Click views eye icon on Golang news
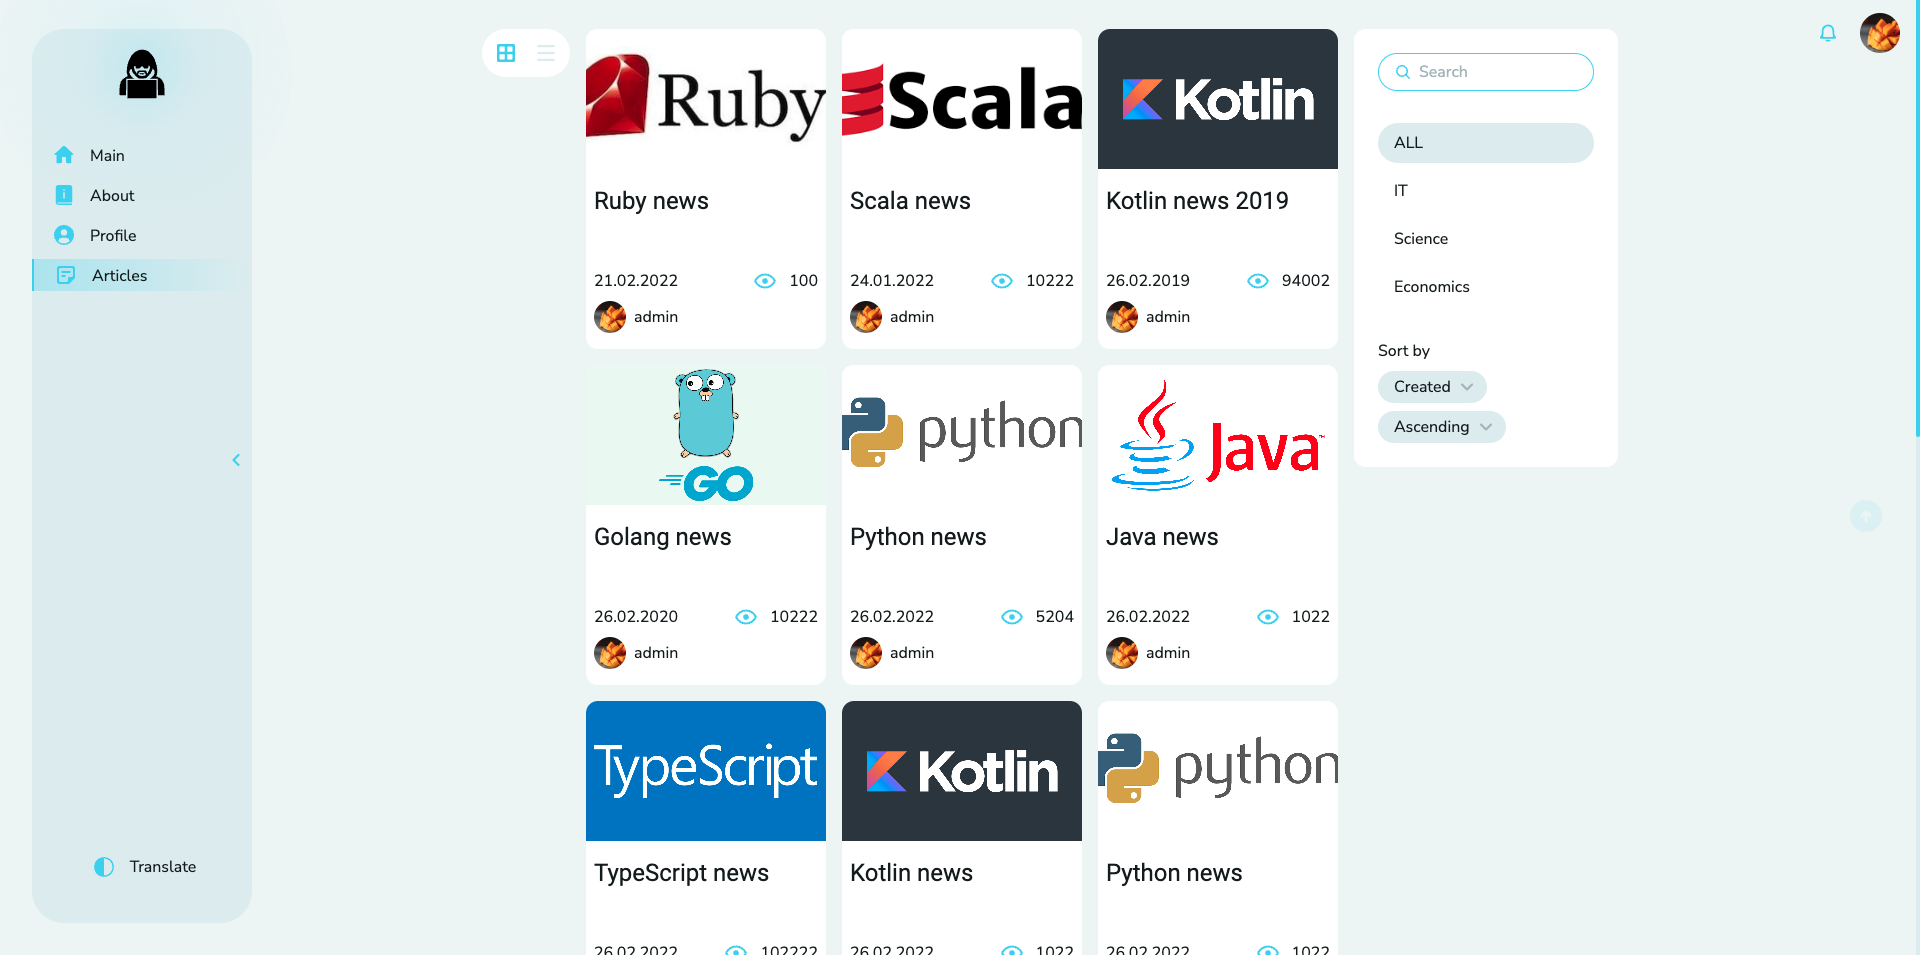 [746, 617]
